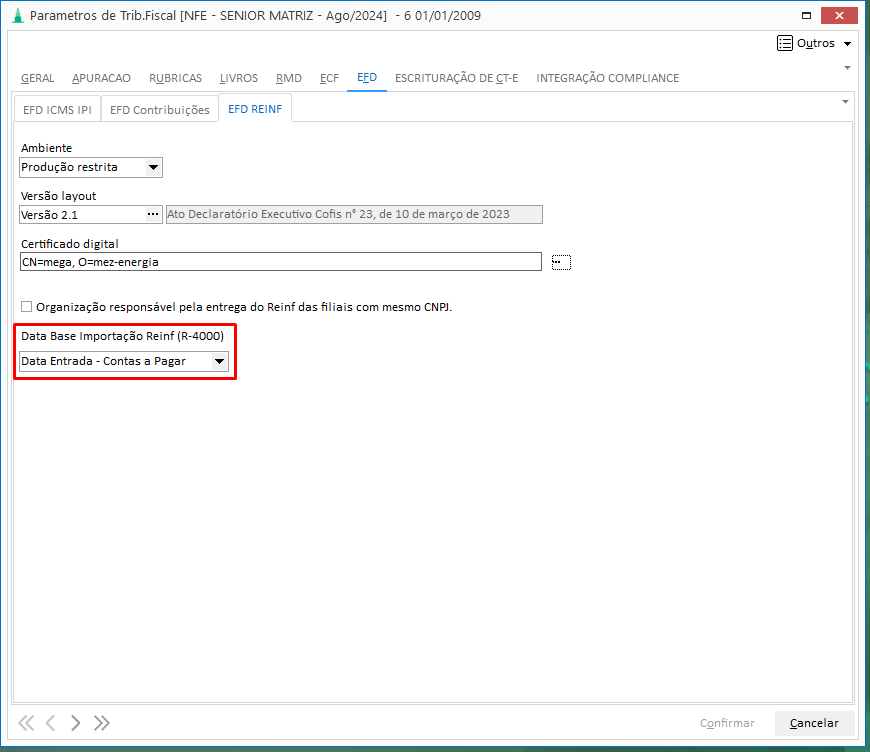Click the Certificado digital label
This screenshot has height=752, width=870.
(70, 244)
